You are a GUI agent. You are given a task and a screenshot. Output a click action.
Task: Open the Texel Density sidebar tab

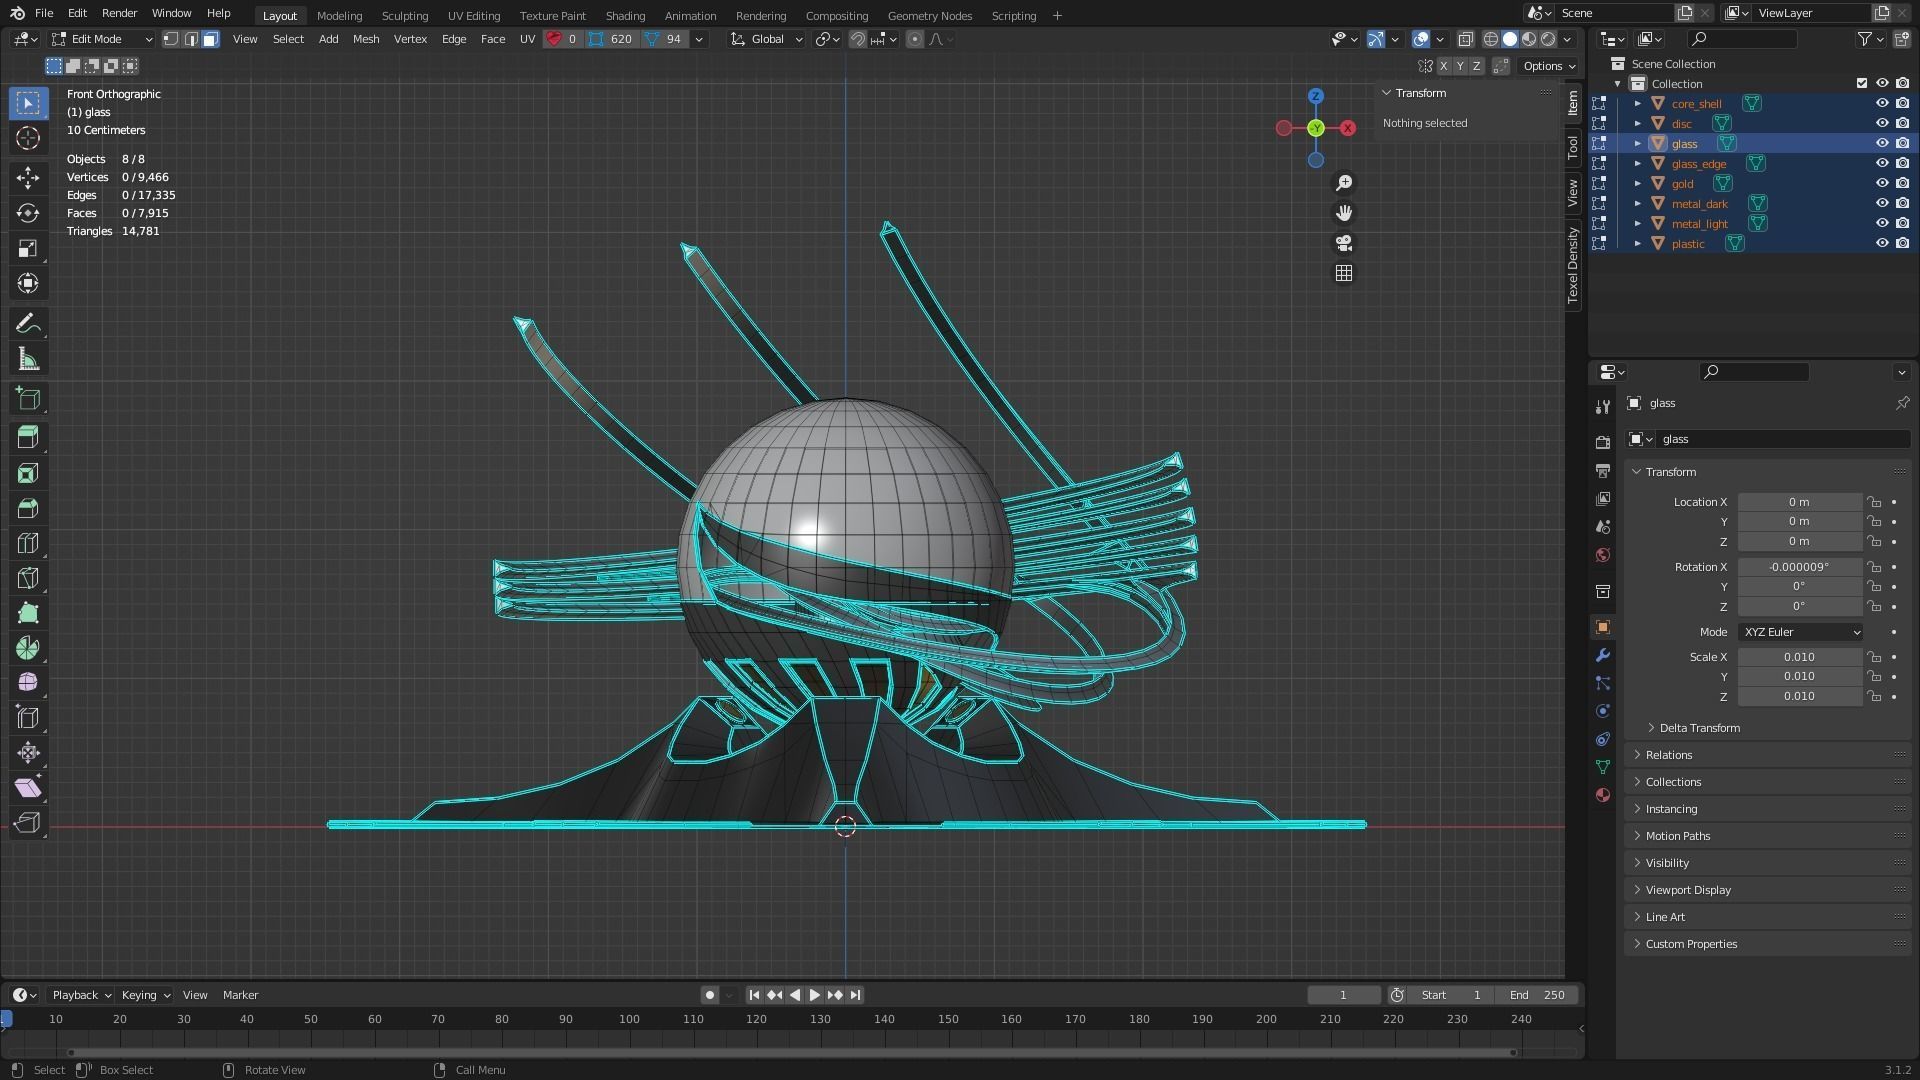[x=1573, y=265]
